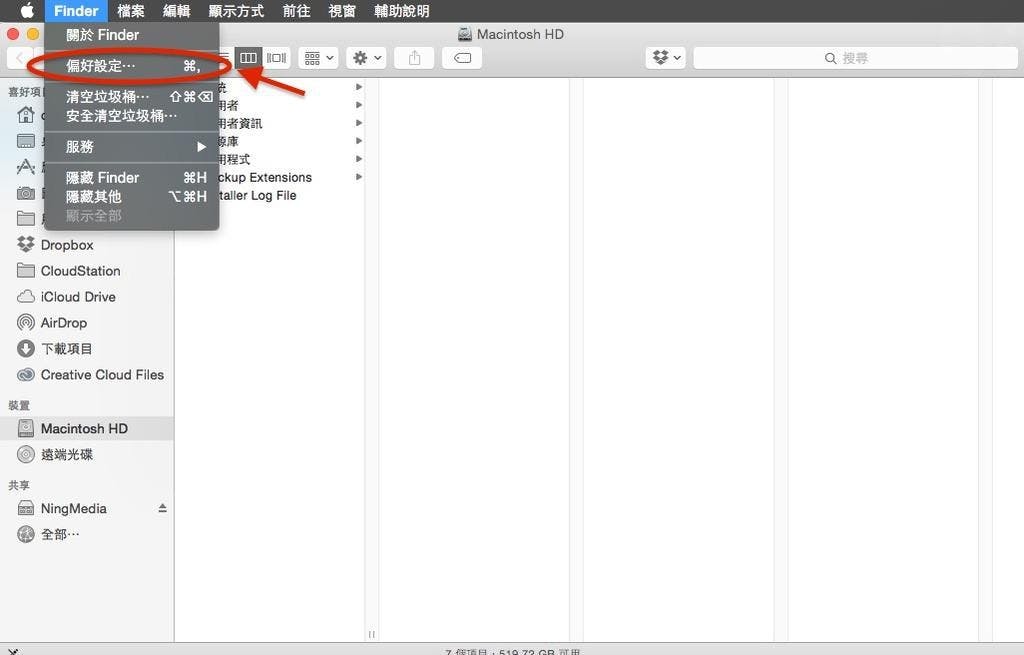Click the iCloud Drive cloud icon
Viewport: 1024px width, 655px height.
click(25, 296)
